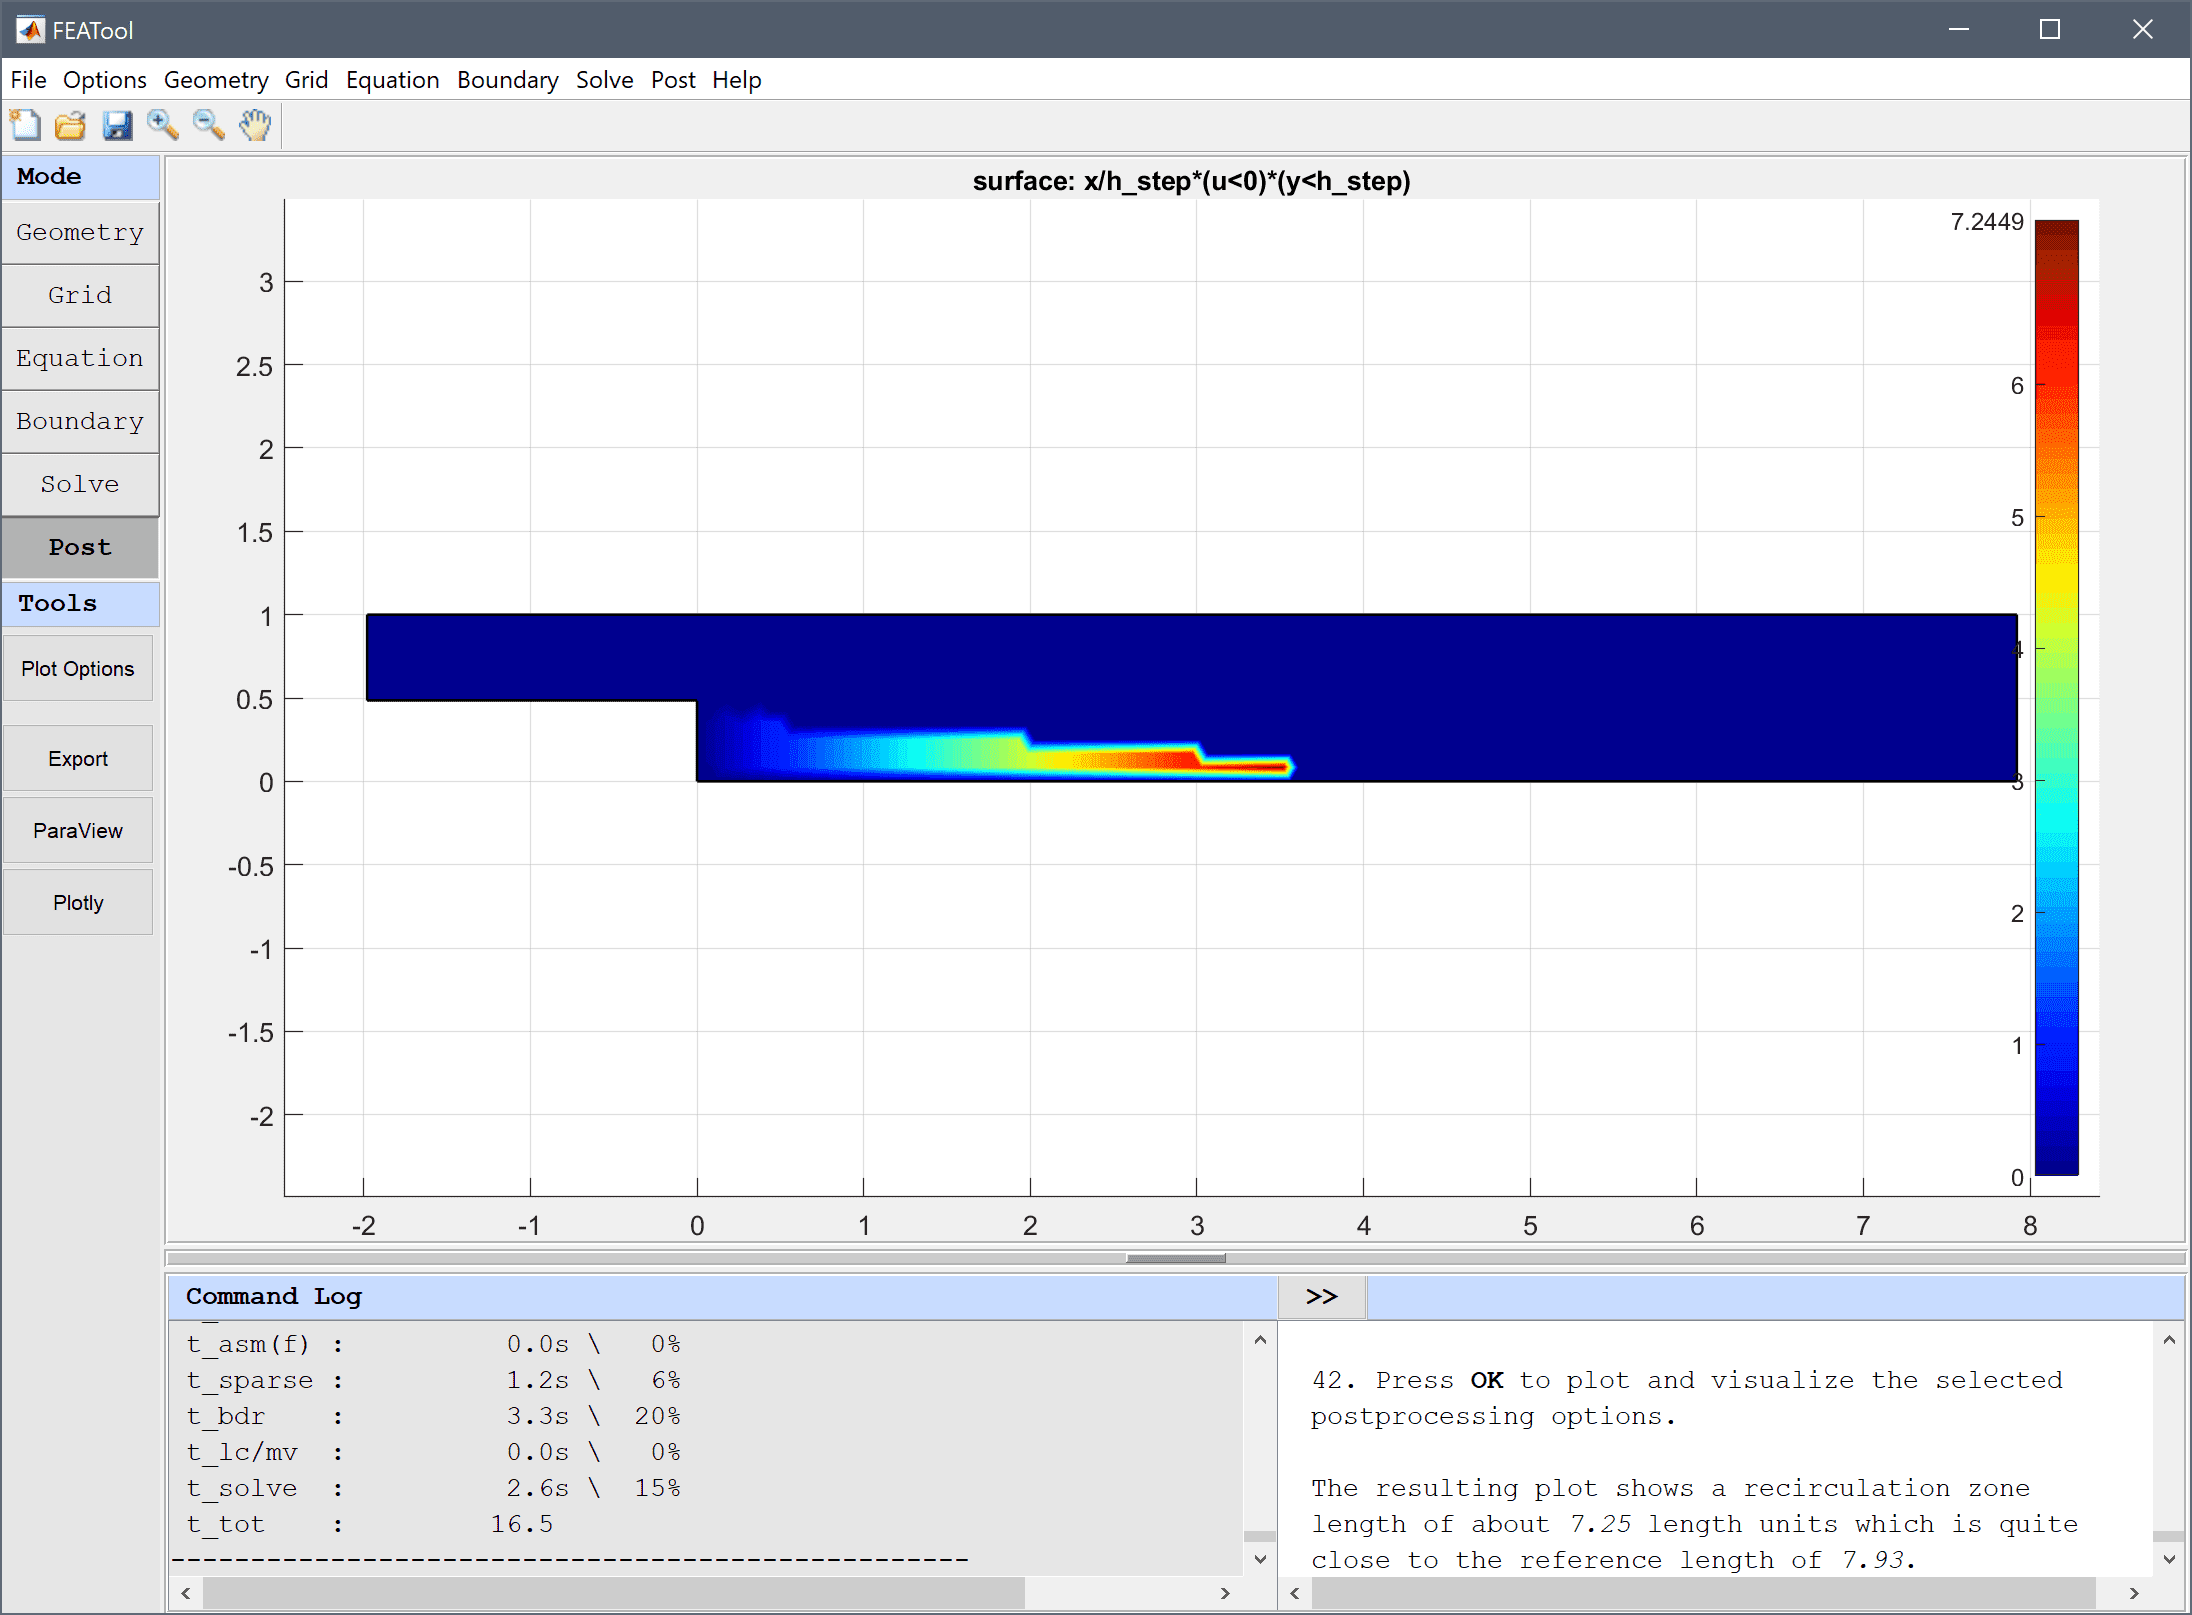Click the Export button
Image resolution: width=2192 pixels, height=1615 pixels.
pos(78,758)
